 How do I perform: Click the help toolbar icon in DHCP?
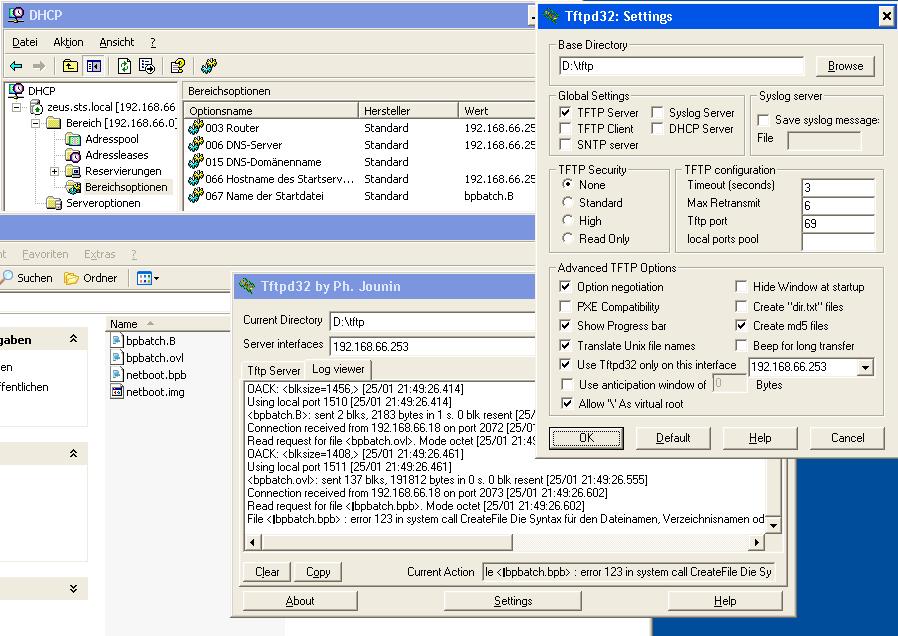[x=178, y=66]
